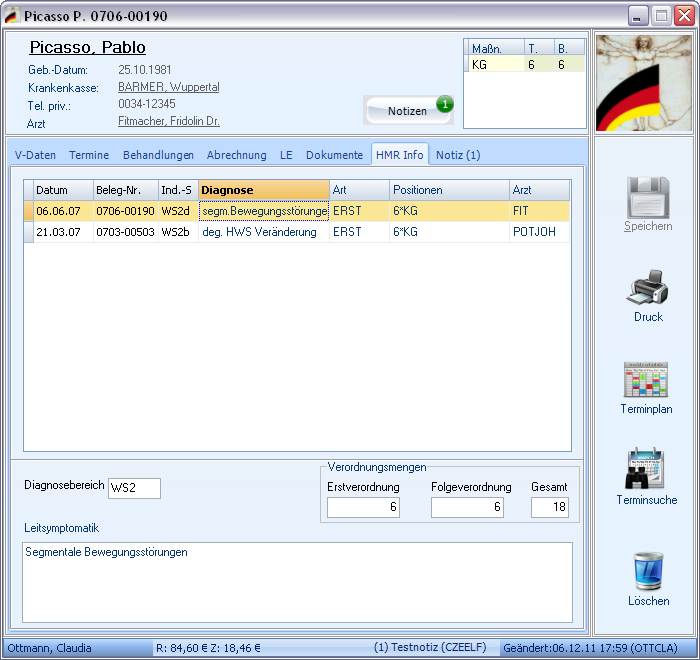Open the Terminsuche binoculars icon
This screenshot has width=700, height=660.
(x=645, y=468)
